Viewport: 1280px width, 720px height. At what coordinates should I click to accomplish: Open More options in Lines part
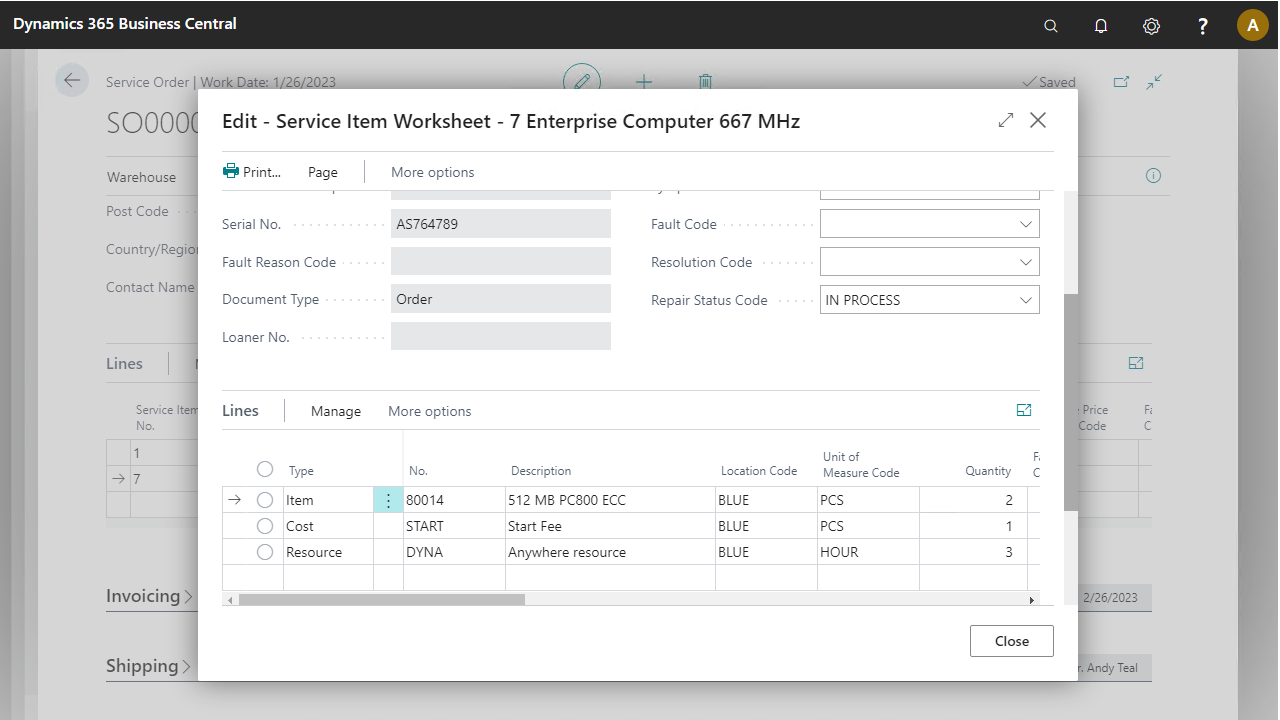(430, 411)
